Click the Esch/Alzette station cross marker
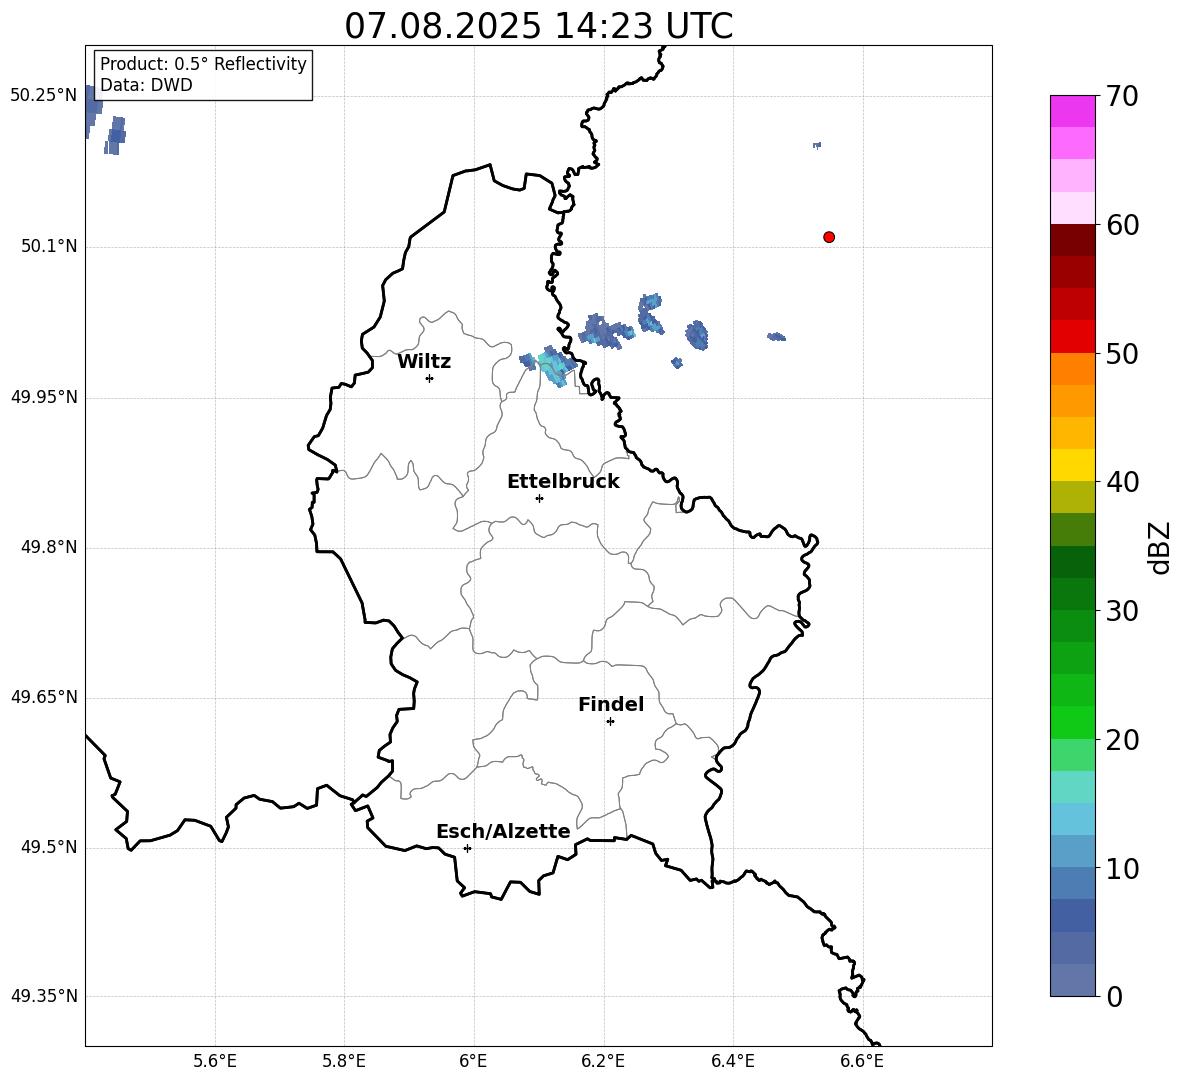1184x1081 pixels. (x=467, y=848)
